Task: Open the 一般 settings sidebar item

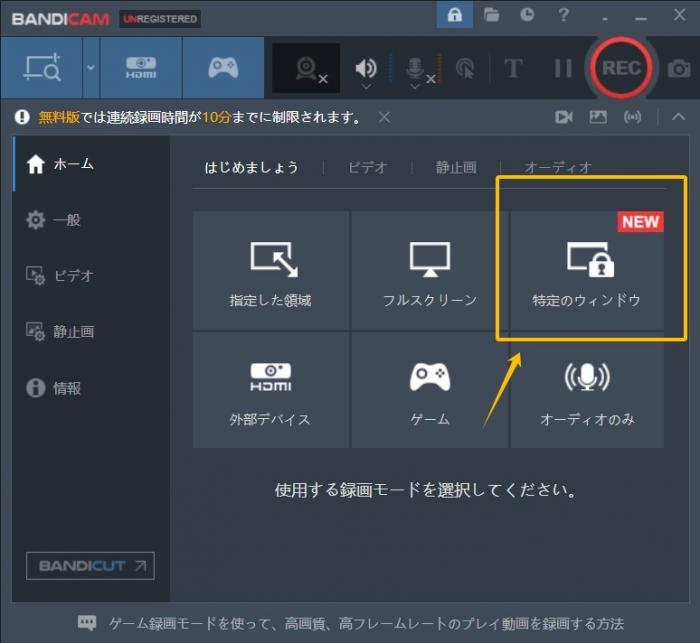Action: coord(91,220)
